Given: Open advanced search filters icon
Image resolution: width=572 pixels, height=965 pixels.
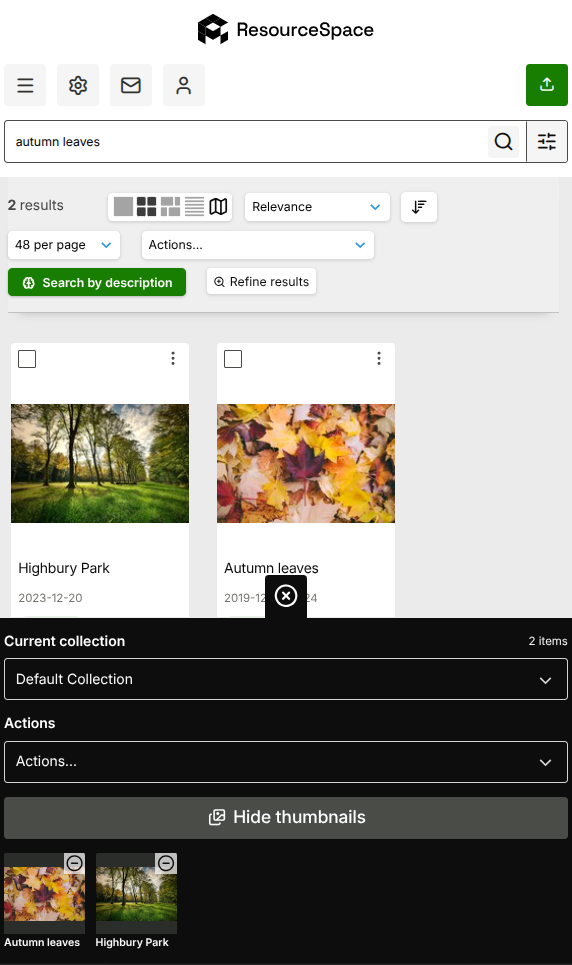Looking at the screenshot, I should pos(547,142).
